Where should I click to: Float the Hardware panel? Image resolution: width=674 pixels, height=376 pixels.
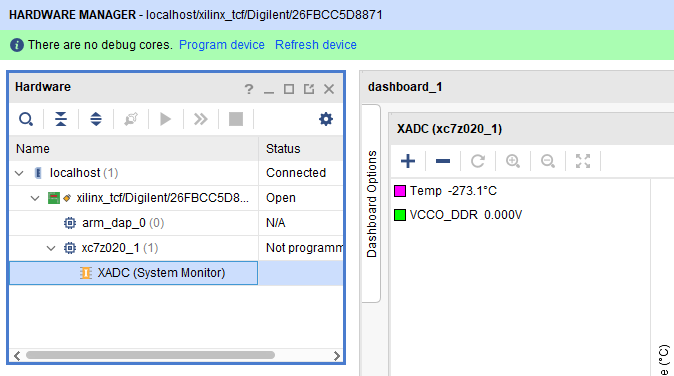pyautogui.click(x=309, y=89)
